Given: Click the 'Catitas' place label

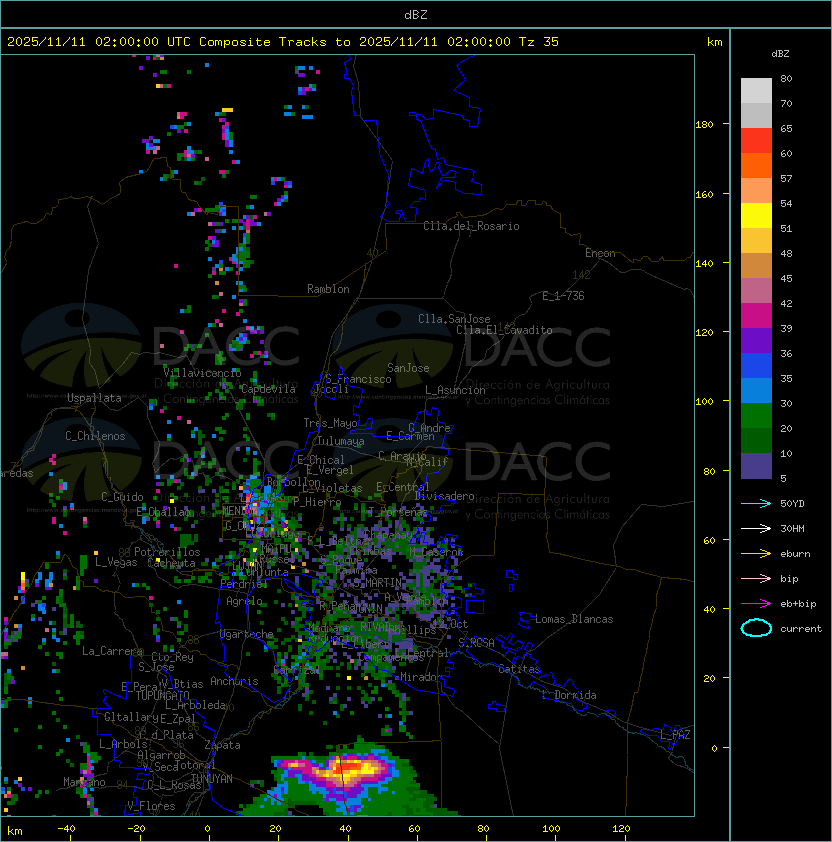Looking at the screenshot, I should pos(519,669).
